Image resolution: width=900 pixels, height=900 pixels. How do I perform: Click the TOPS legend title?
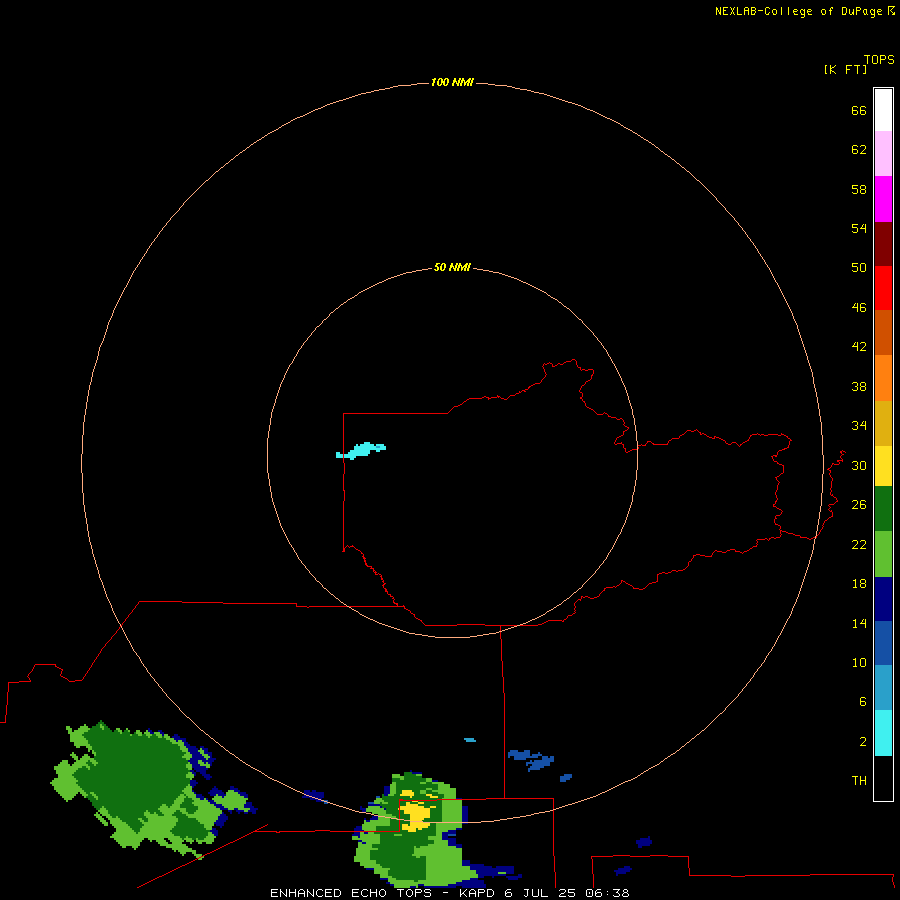coord(879,59)
